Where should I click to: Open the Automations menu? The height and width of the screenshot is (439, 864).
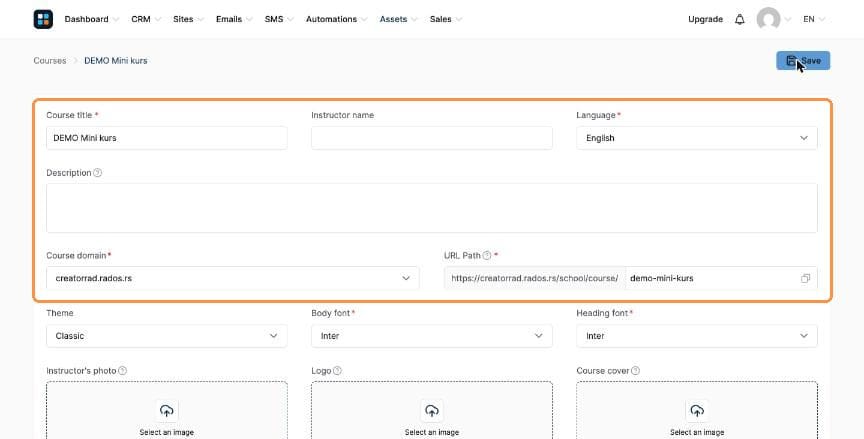click(x=336, y=19)
